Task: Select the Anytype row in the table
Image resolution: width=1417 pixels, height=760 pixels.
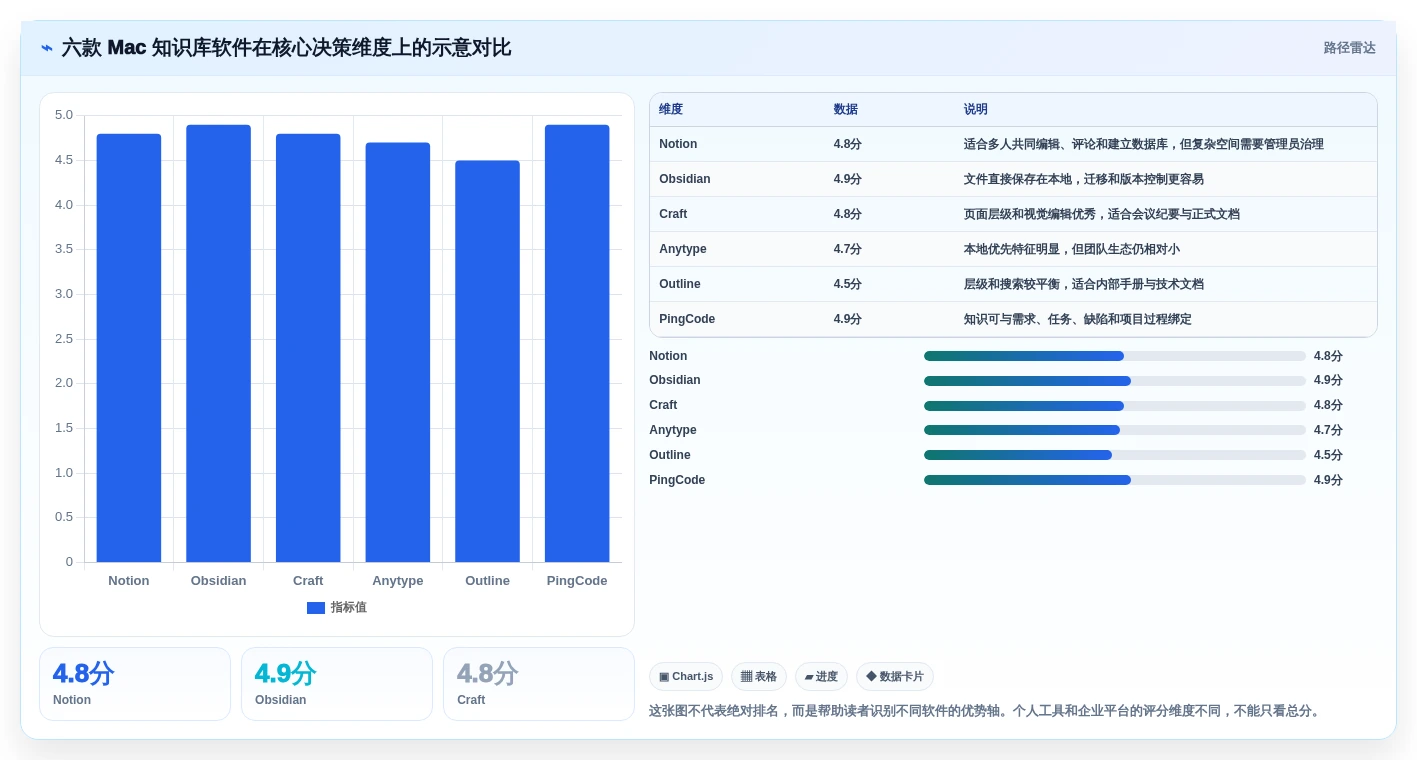Action: (x=1013, y=249)
